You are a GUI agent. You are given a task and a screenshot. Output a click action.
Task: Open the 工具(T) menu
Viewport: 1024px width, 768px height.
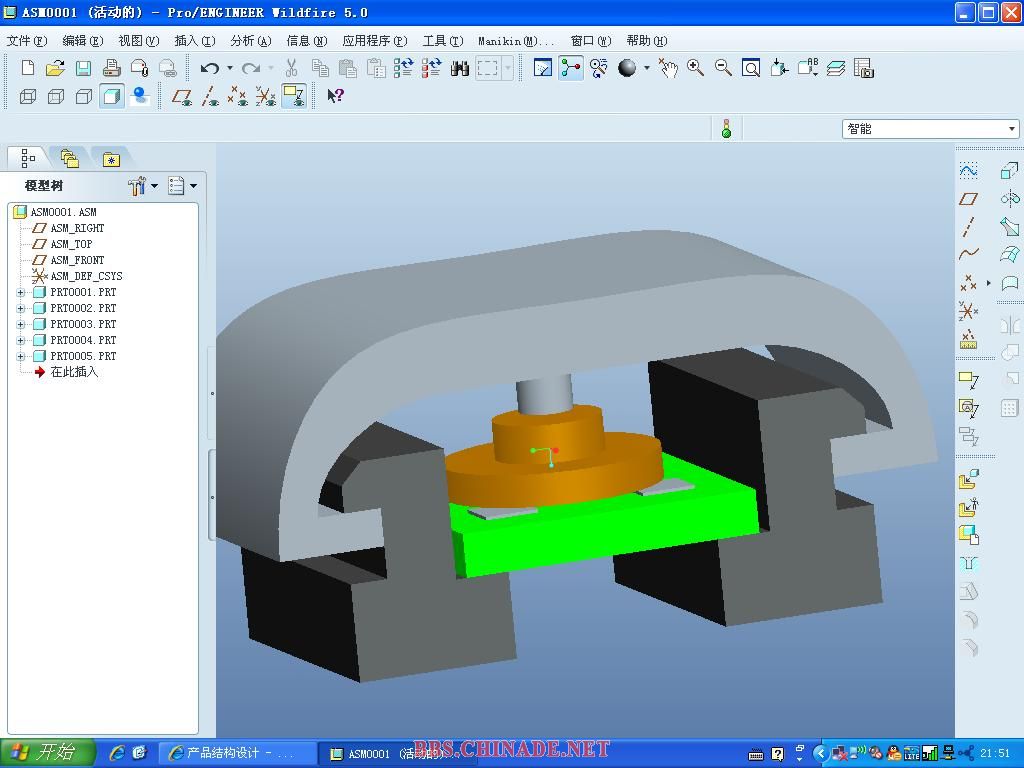click(443, 41)
